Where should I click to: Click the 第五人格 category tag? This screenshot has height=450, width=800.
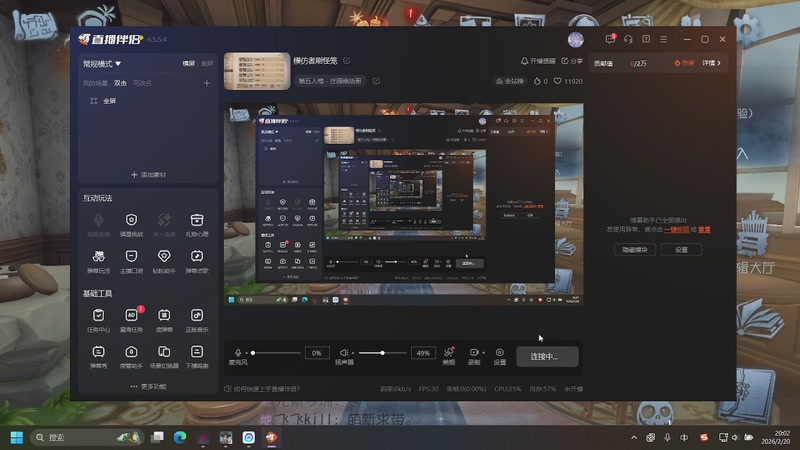330,81
